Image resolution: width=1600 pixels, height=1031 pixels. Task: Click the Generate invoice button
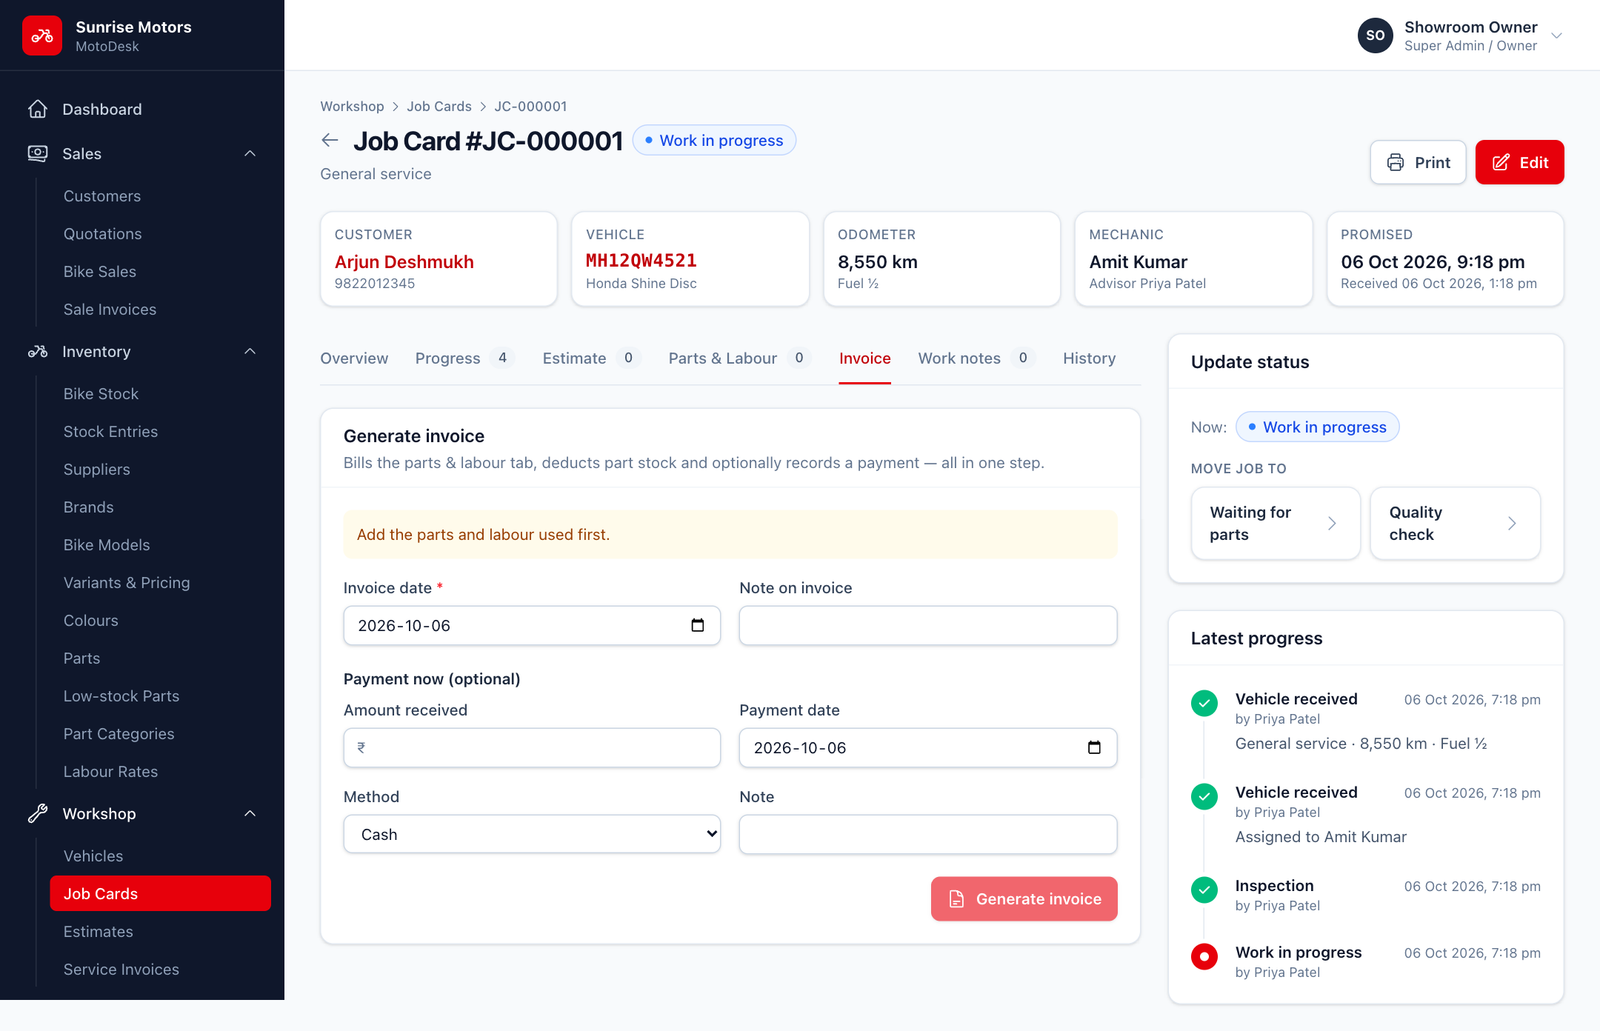click(x=1024, y=899)
